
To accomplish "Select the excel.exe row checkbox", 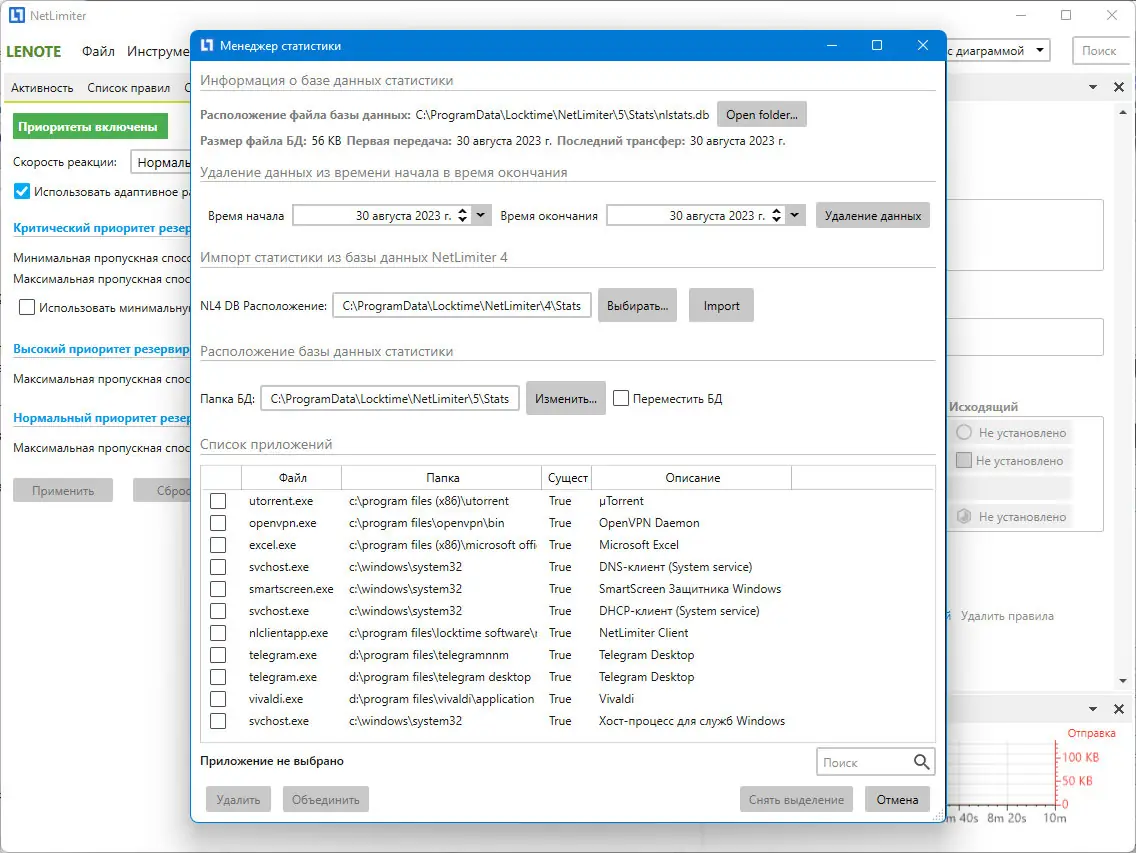I will (218, 545).
